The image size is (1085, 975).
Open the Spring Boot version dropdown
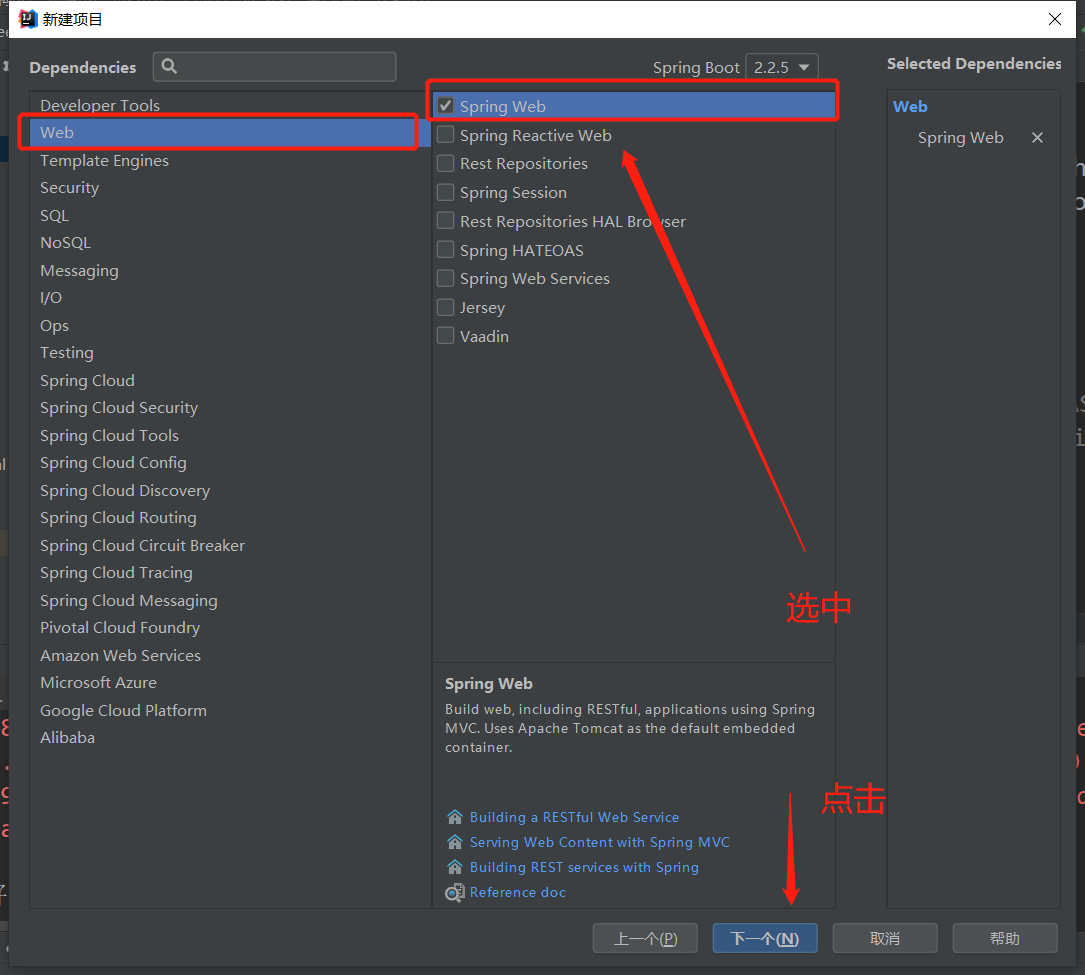782,67
